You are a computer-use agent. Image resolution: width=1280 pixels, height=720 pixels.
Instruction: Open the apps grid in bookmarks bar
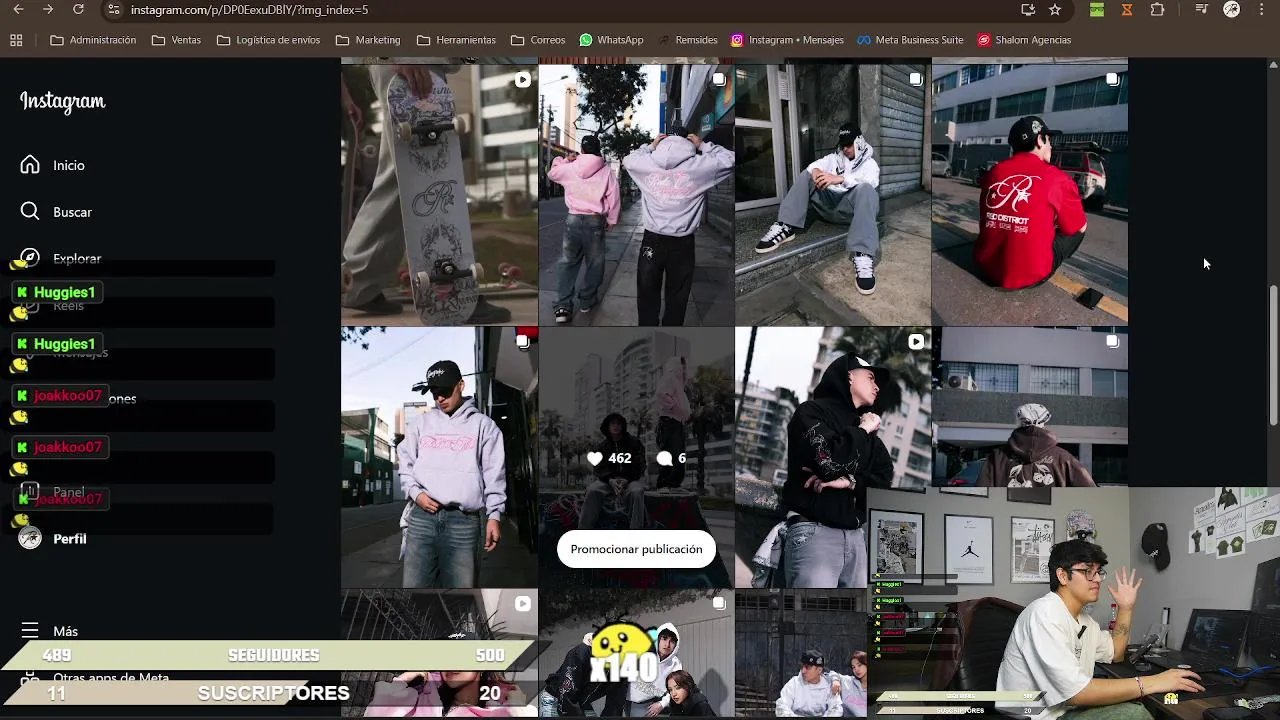16,40
